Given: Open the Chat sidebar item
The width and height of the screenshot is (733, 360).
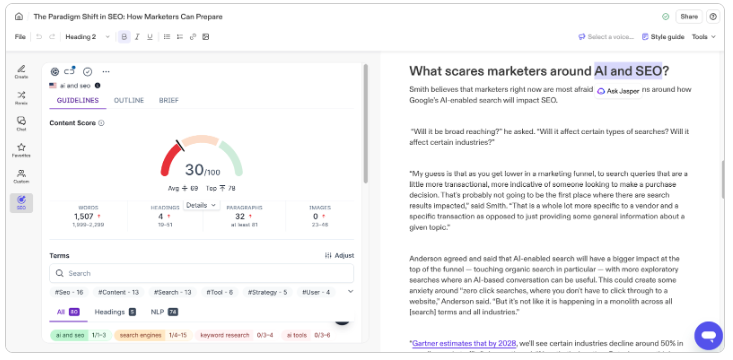Looking at the screenshot, I should [x=21, y=124].
